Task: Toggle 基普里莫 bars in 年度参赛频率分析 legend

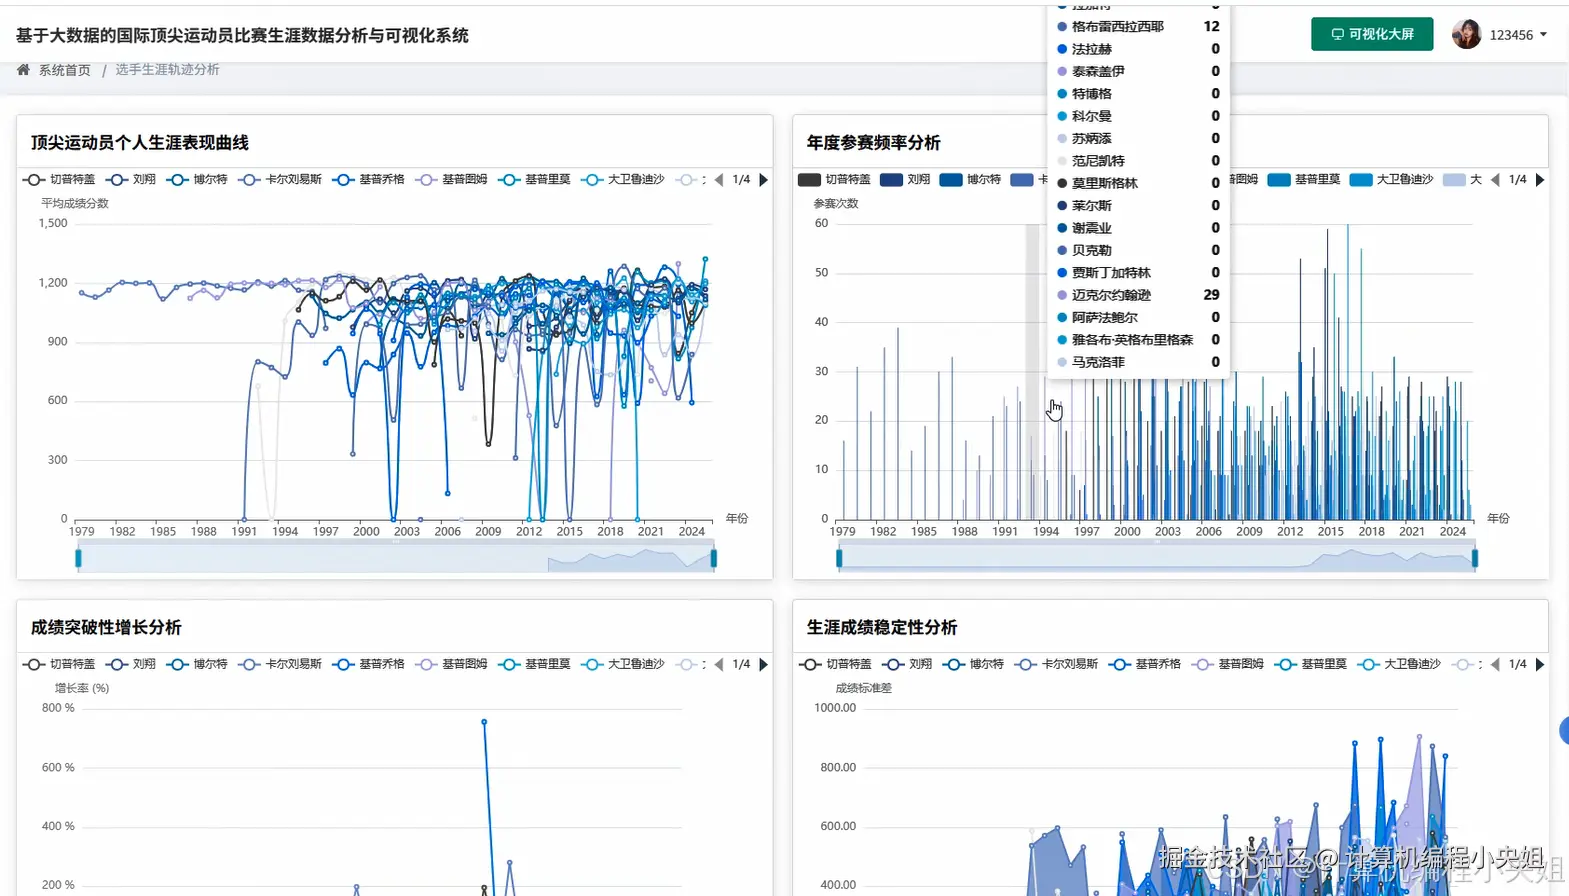Action: click(x=1304, y=180)
